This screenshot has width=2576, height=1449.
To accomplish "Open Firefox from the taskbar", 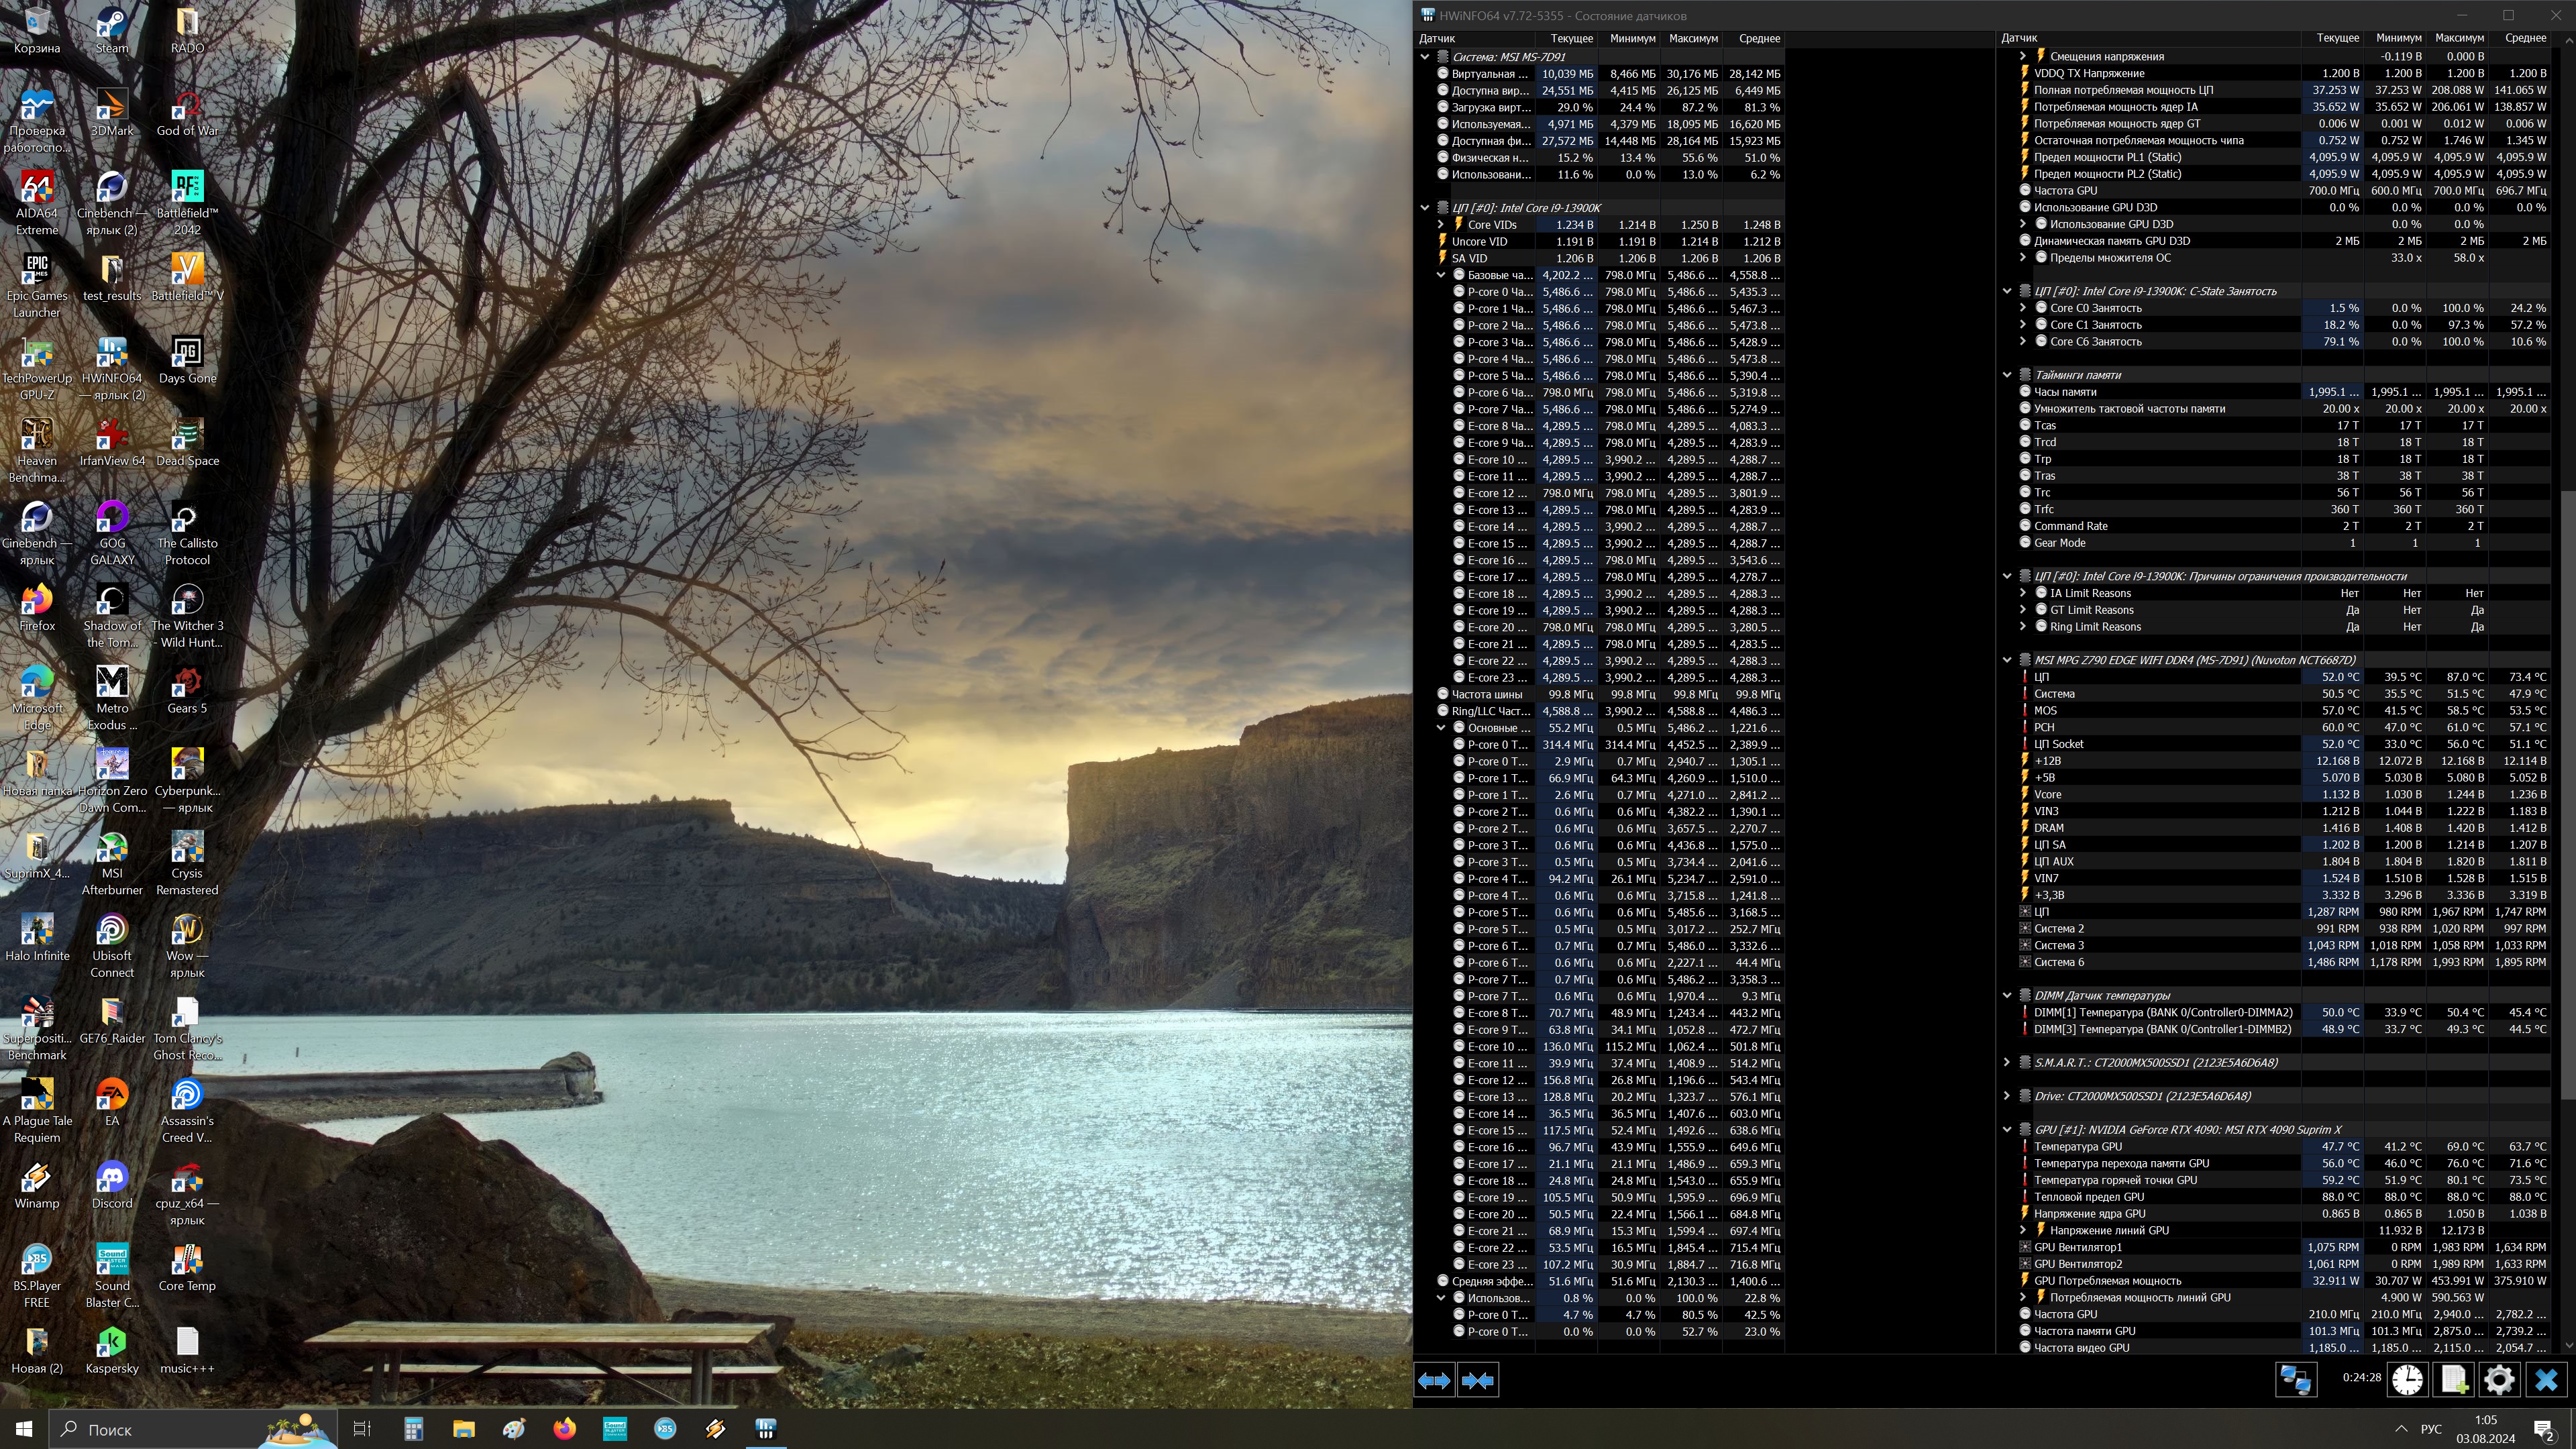I will (565, 1429).
